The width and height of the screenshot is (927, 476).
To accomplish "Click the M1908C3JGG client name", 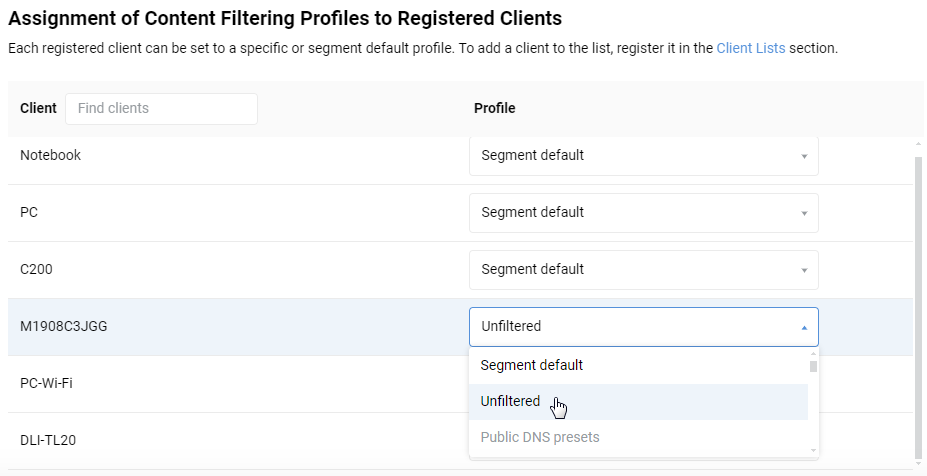I will coord(63,327).
